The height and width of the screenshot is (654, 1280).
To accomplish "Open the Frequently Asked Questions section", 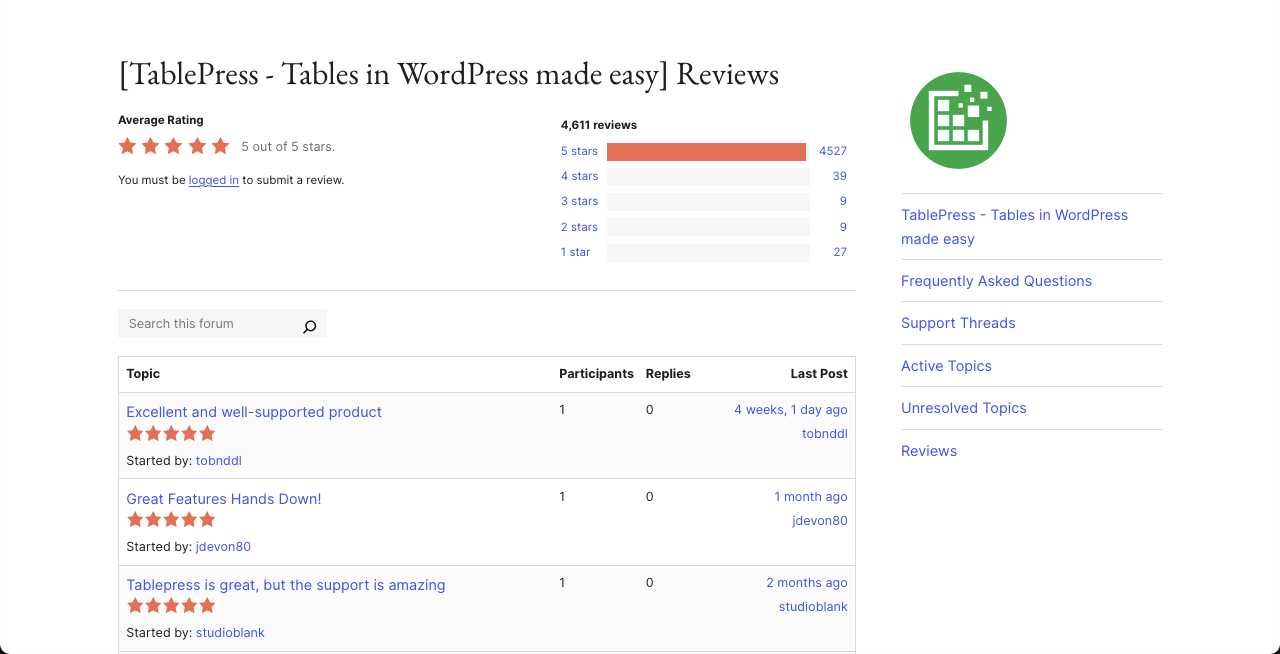I will [996, 281].
